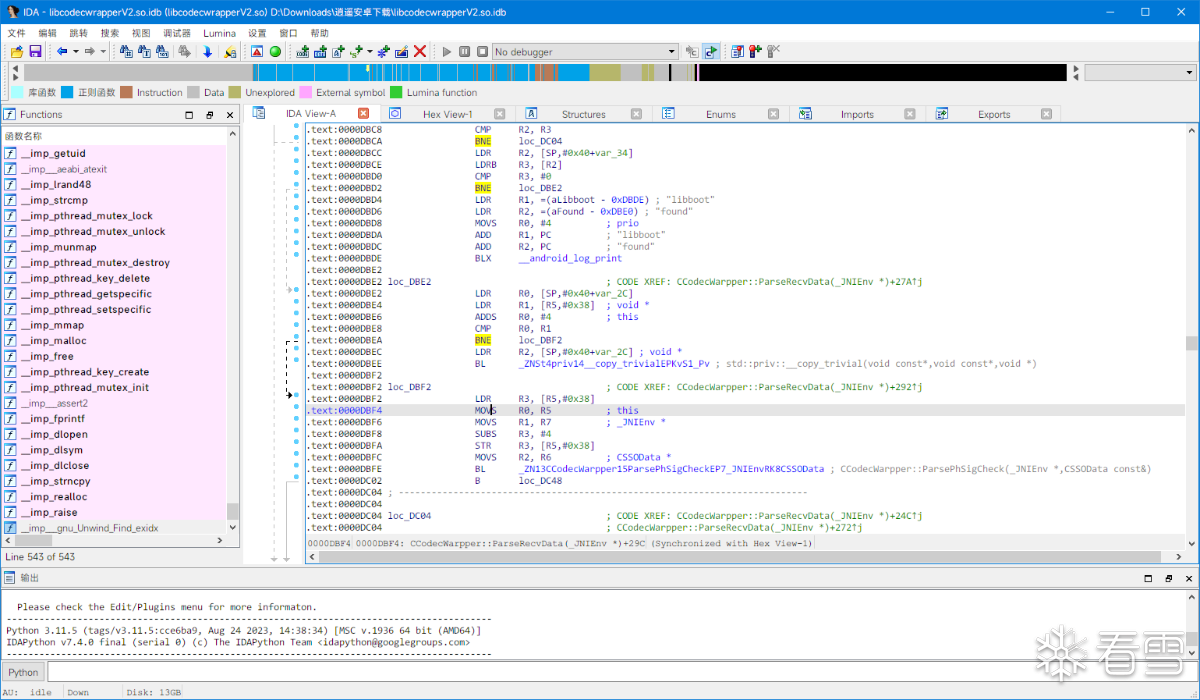Open the back arrow history dropdown

pyautogui.click(x=75, y=52)
